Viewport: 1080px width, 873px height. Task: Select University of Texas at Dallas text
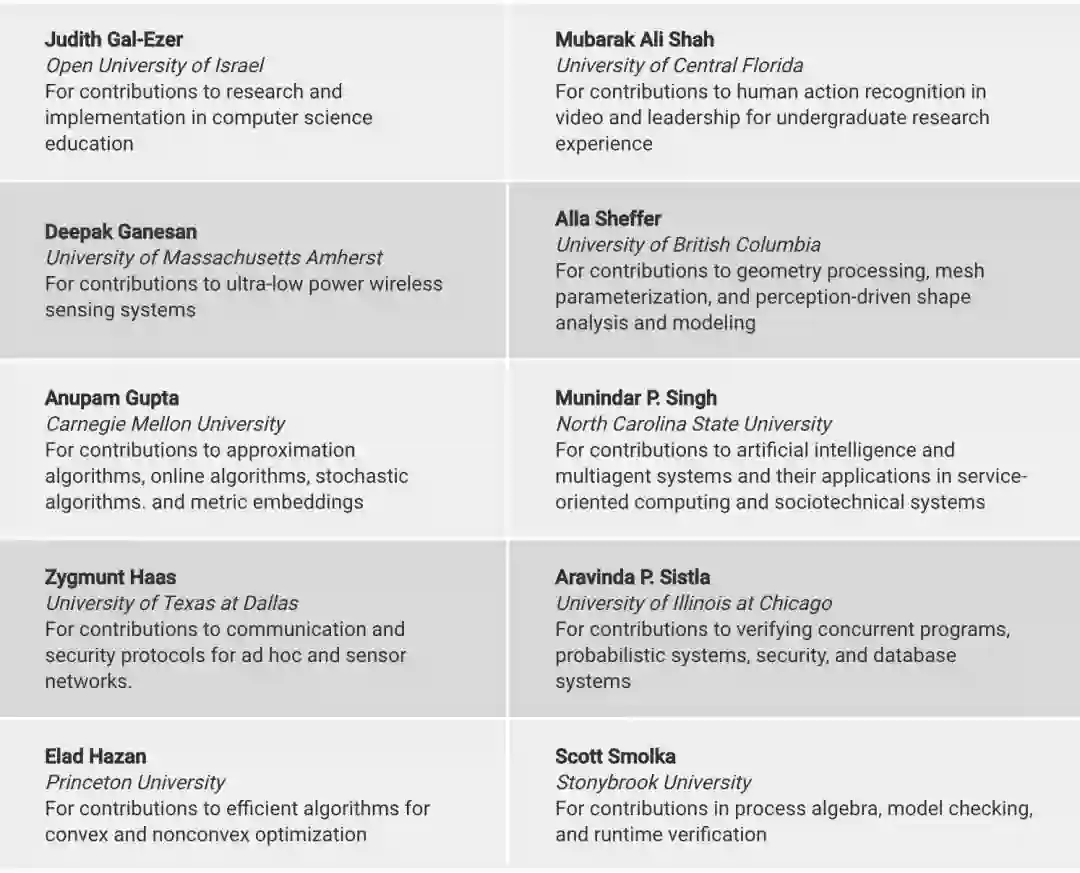click(x=171, y=603)
